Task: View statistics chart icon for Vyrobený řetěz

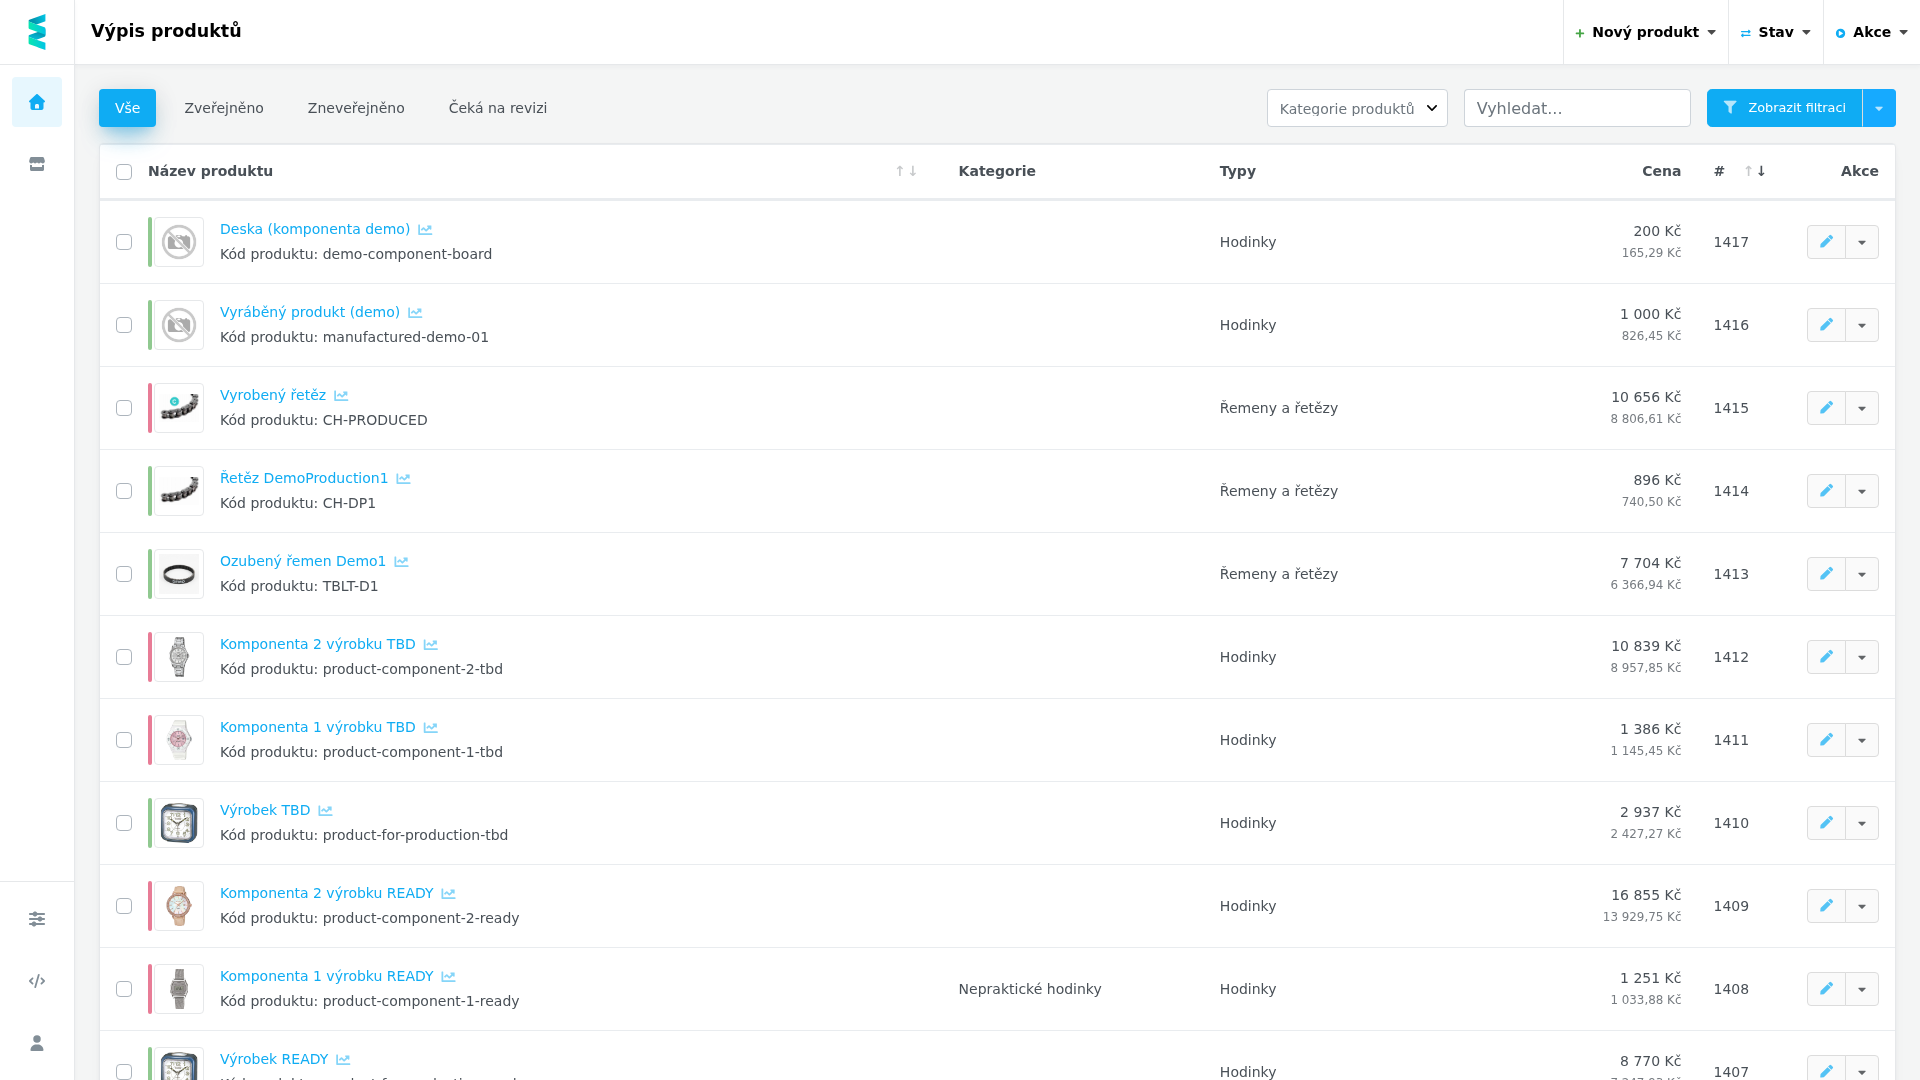Action: [x=341, y=396]
